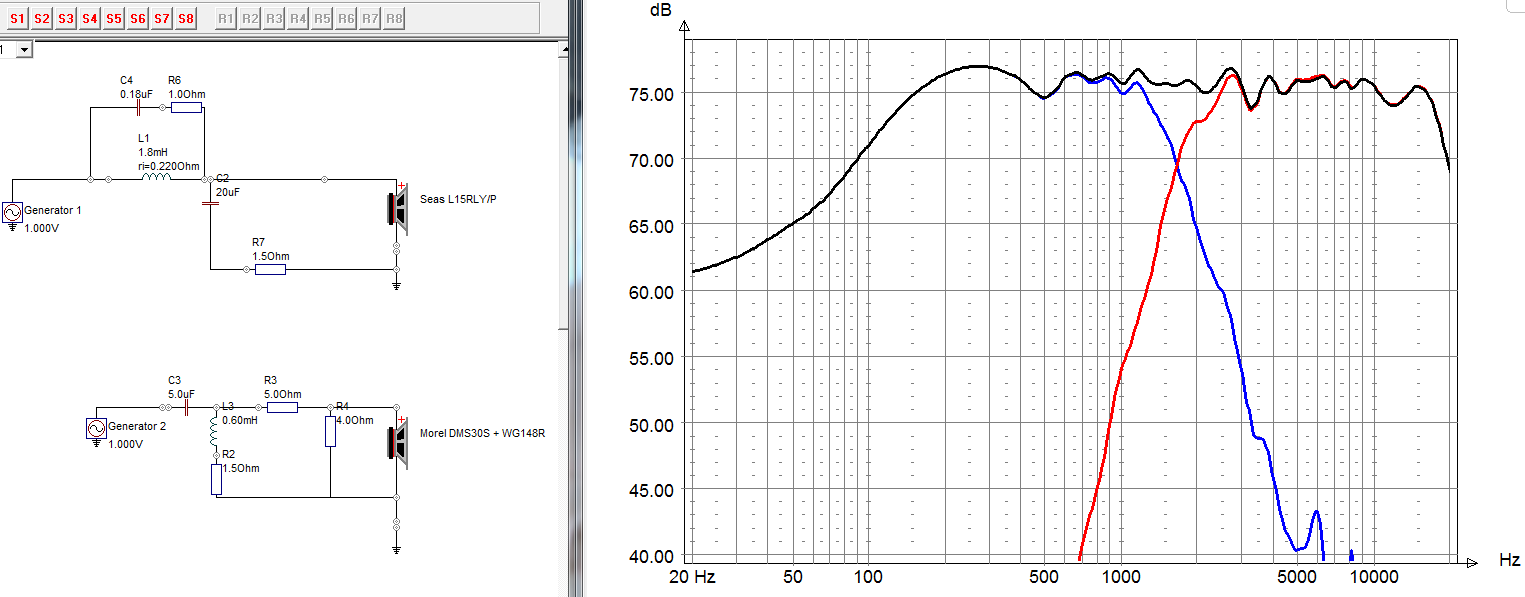
Task: Select the Generator 2 source symbol
Action: tap(97, 430)
